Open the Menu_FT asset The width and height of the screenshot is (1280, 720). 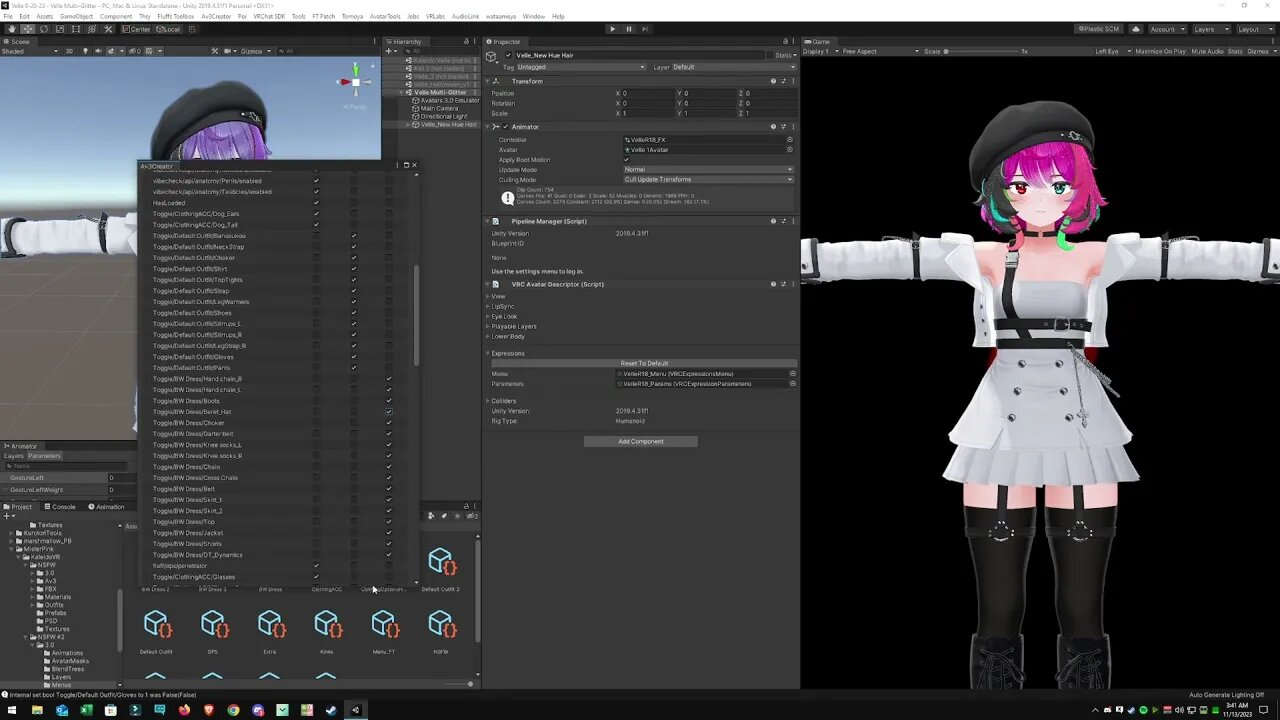coord(384,625)
